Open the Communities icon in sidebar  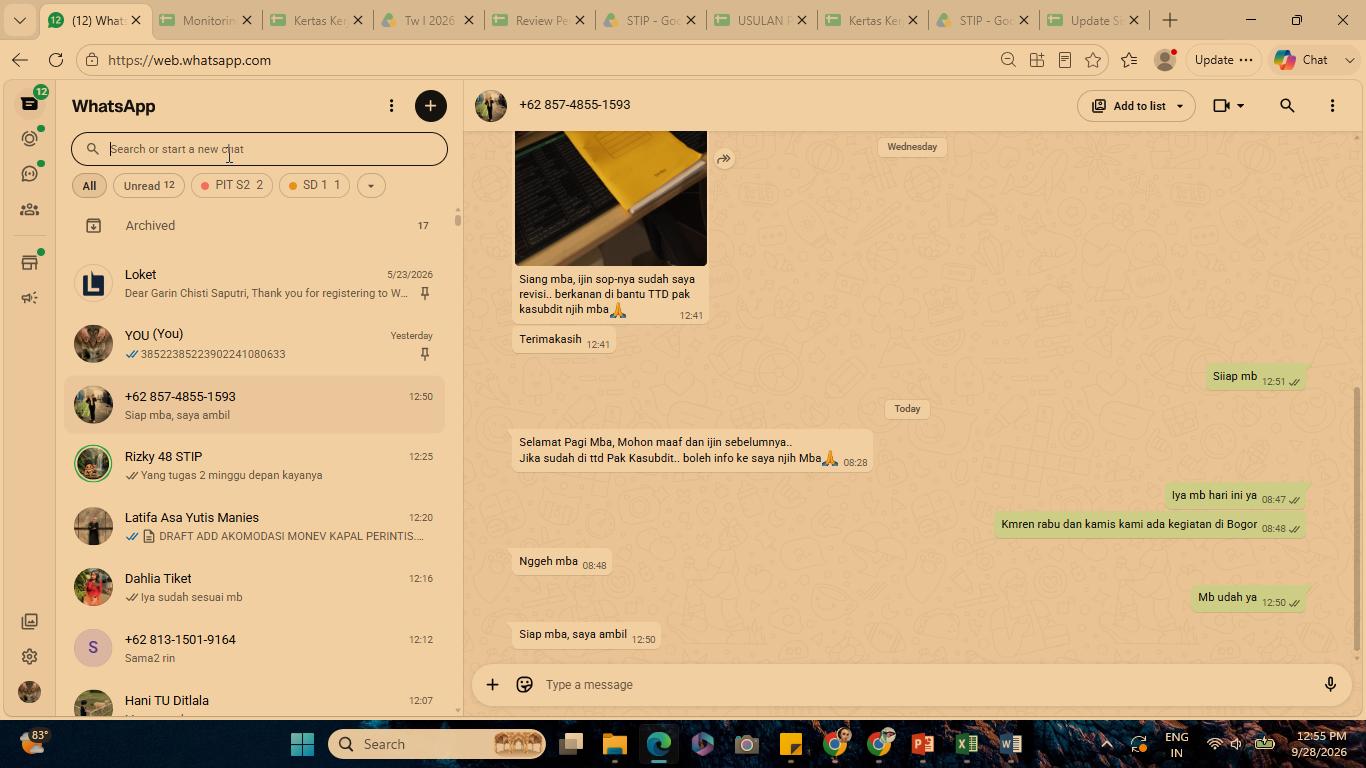29,210
